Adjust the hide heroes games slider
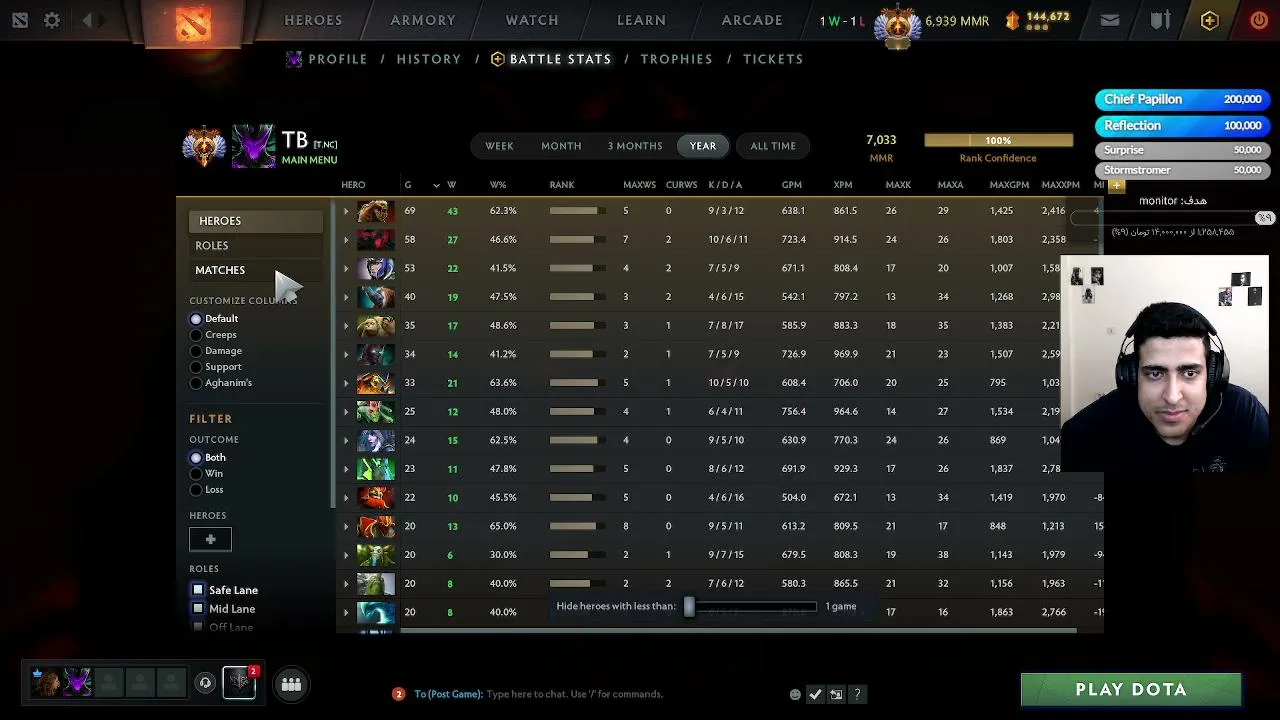 pos(689,607)
